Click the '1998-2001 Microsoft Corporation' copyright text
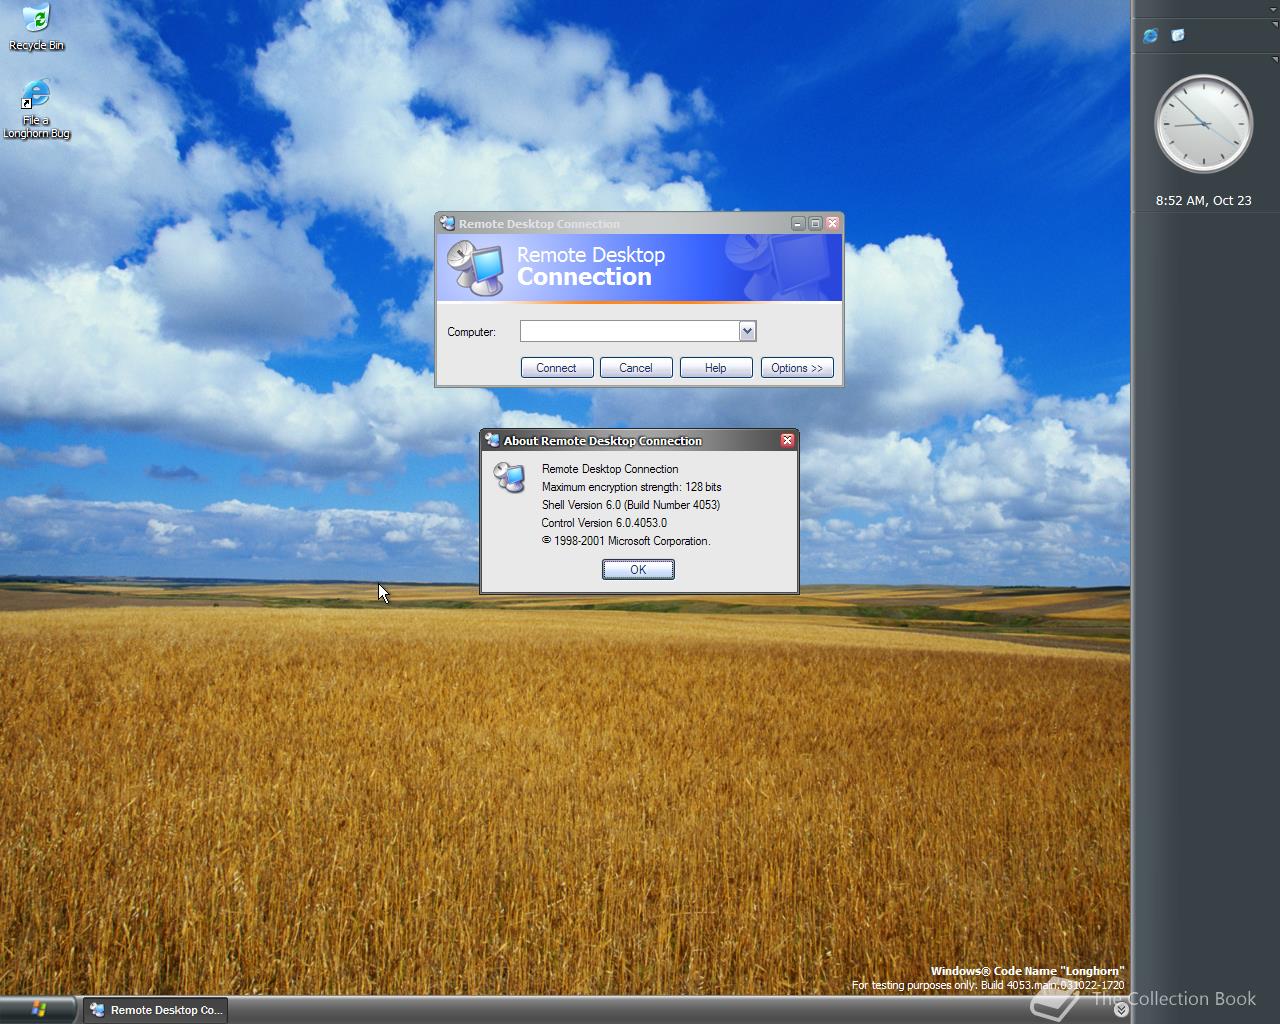This screenshot has height=1024, width=1280. 626,541
